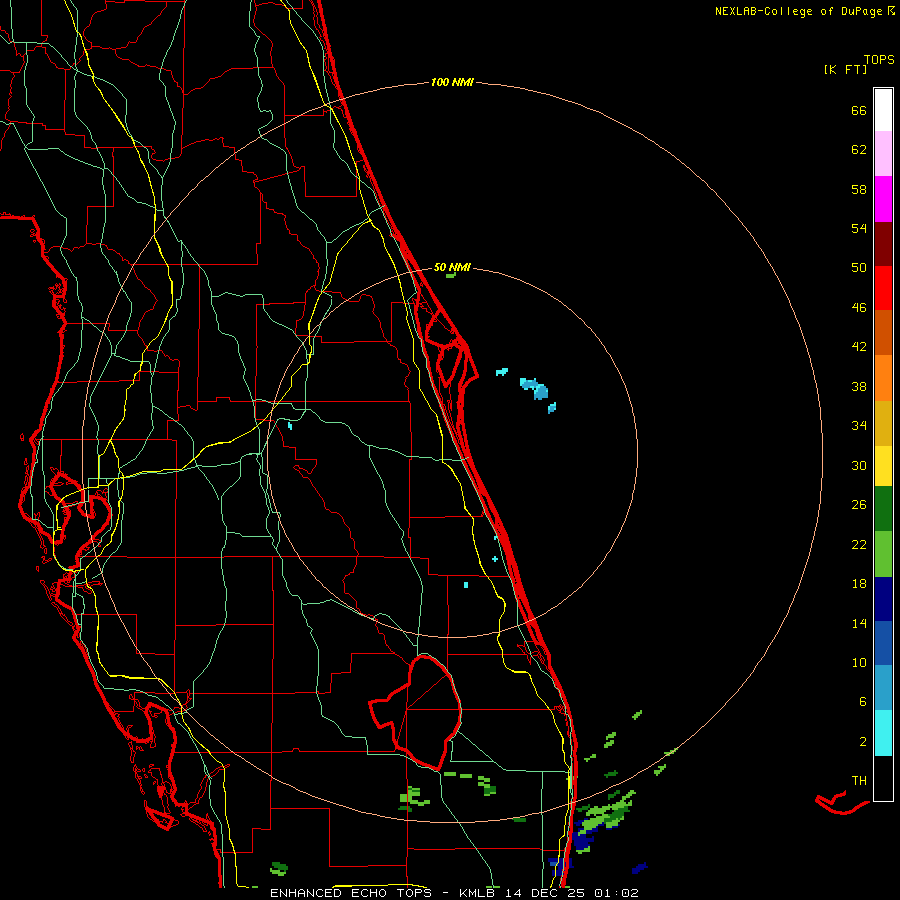
Task: Click the 50 legend value
Action: (859, 268)
